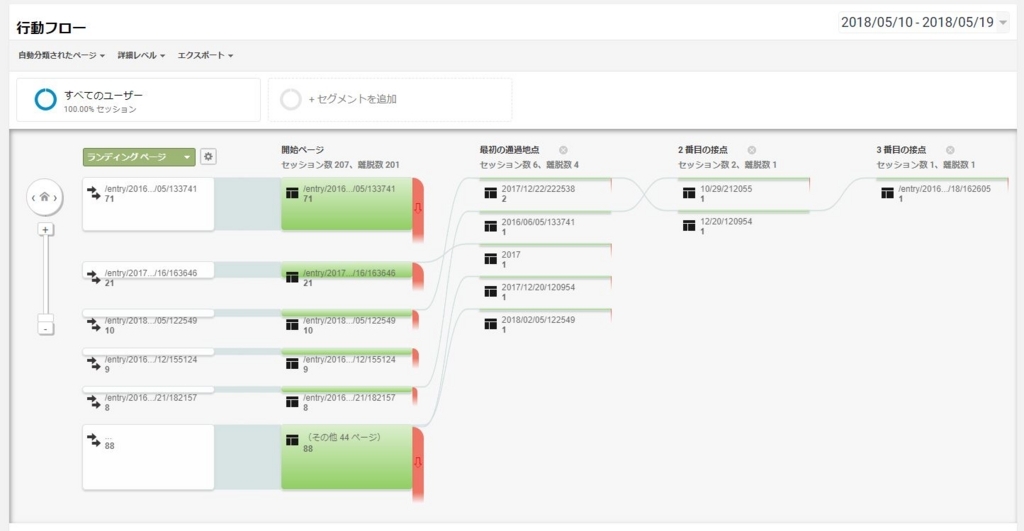Open the date range selector
This screenshot has width=1024, height=531.
(923, 22)
